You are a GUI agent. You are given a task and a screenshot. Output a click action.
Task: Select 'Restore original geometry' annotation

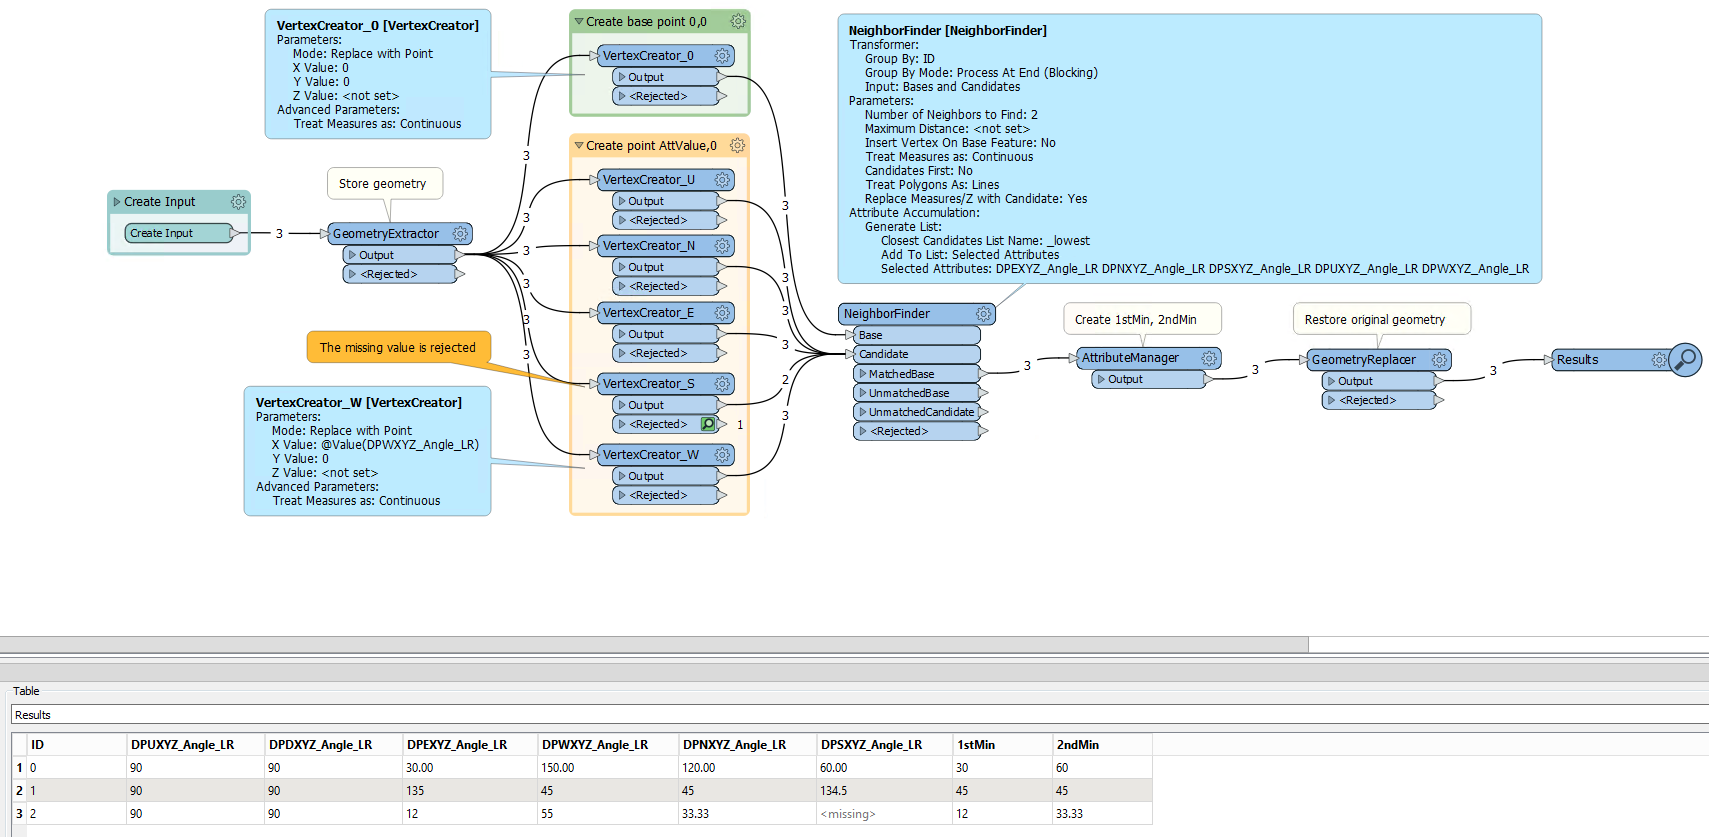tap(1381, 320)
